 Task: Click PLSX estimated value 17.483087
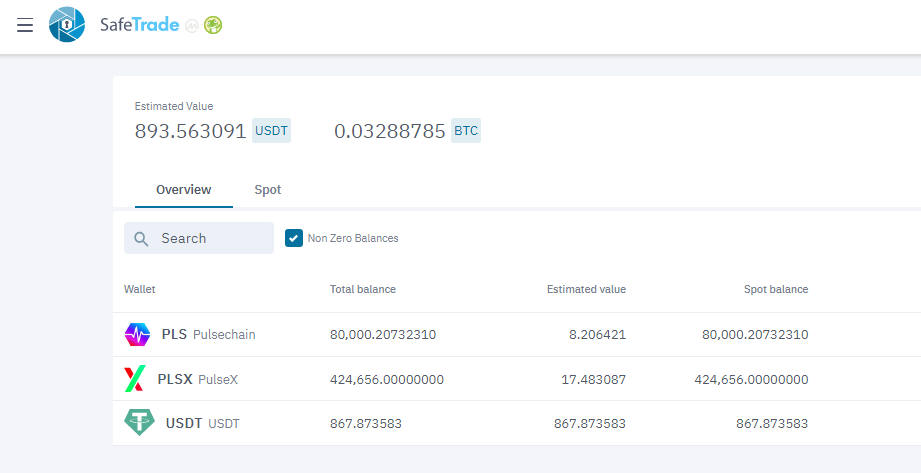click(594, 379)
